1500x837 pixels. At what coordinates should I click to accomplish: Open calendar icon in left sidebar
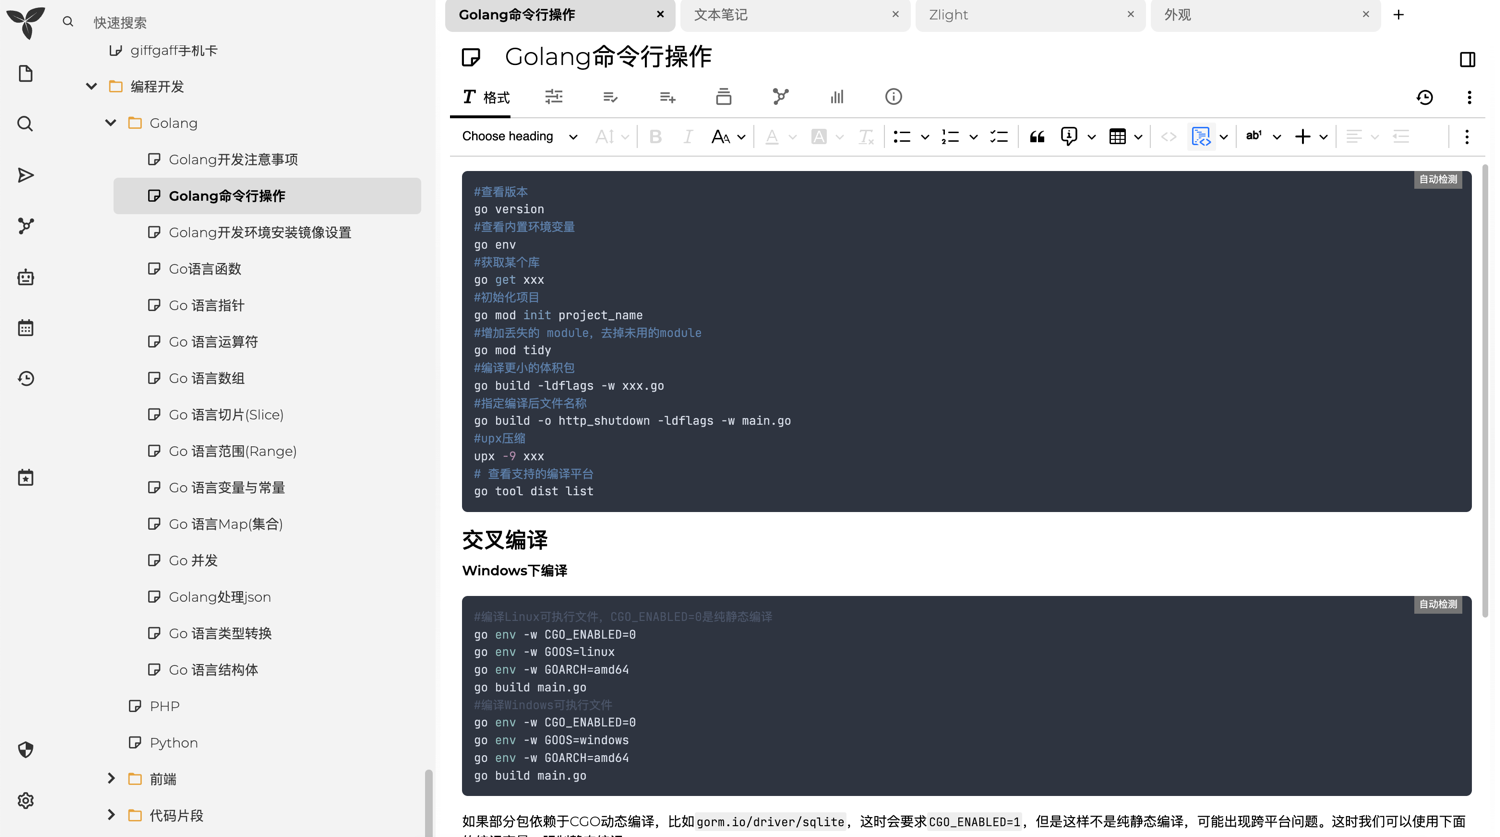pos(26,328)
